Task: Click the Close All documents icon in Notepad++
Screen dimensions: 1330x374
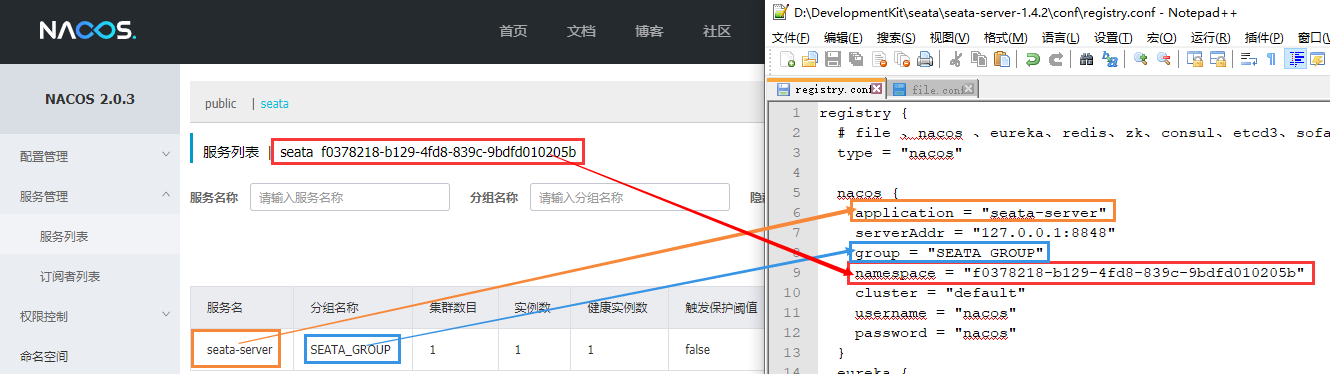Action: (902, 59)
